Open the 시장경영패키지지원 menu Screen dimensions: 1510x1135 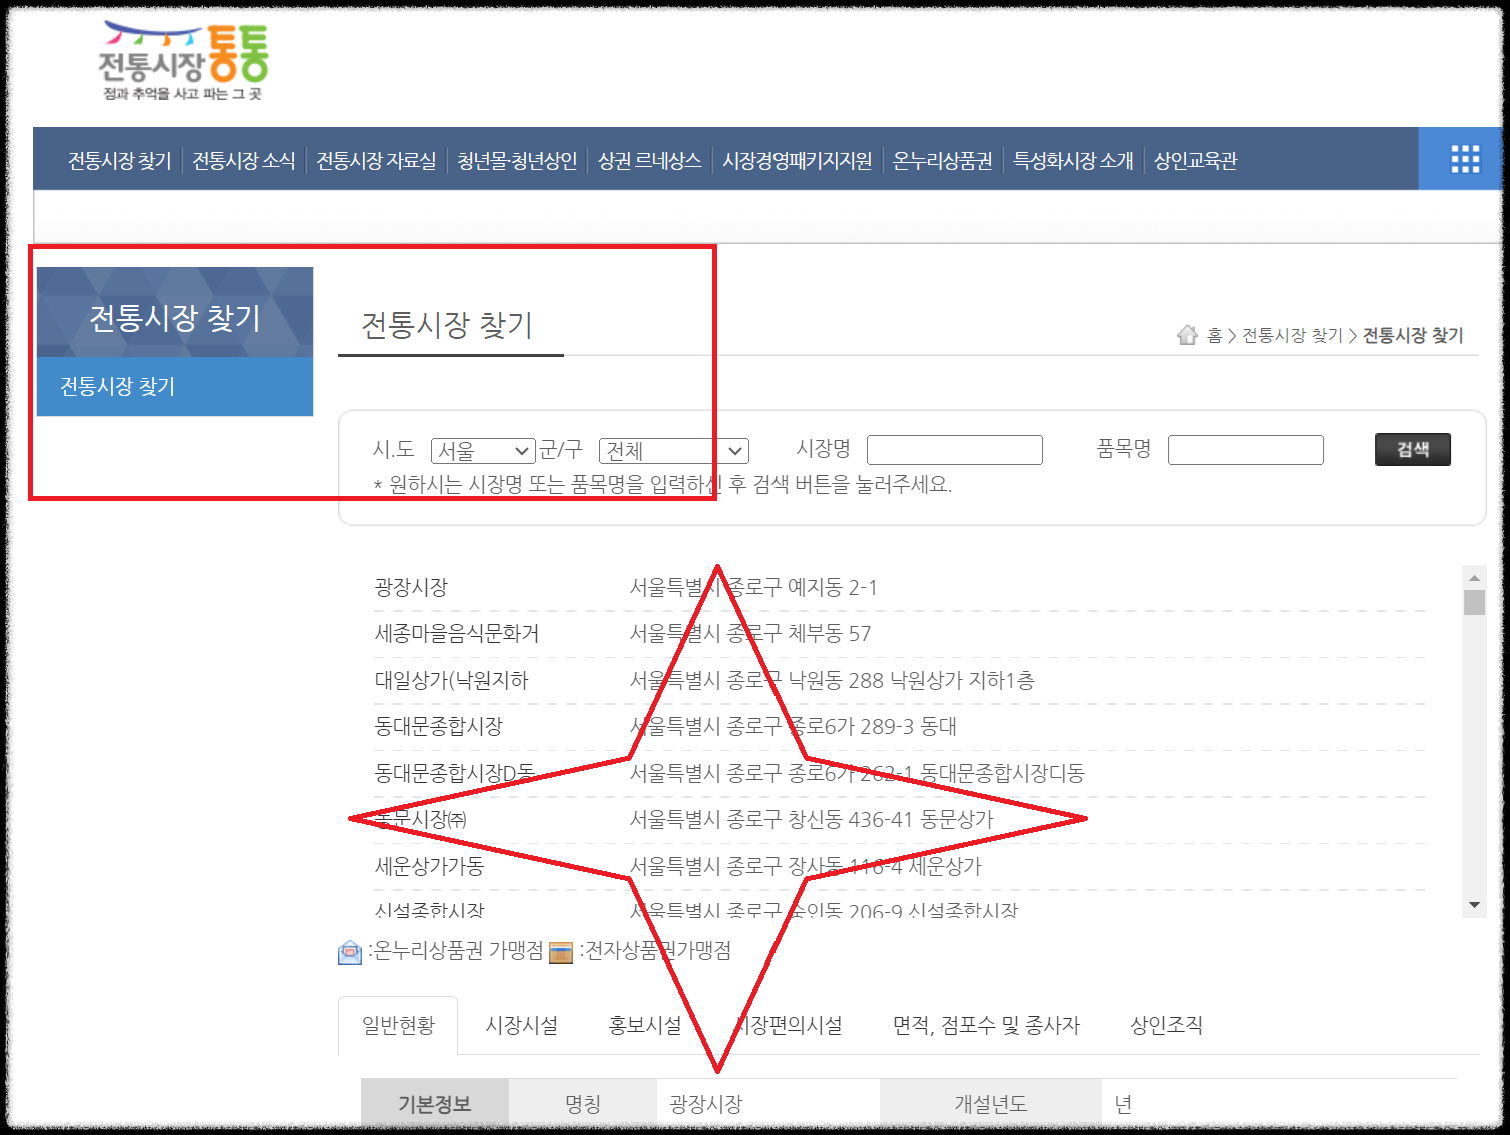point(797,161)
